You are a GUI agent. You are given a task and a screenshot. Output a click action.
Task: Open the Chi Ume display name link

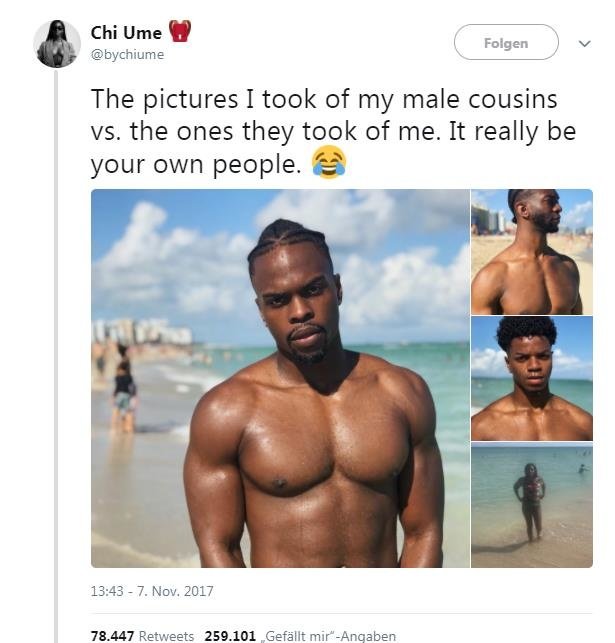pyautogui.click(x=126, y=33)
